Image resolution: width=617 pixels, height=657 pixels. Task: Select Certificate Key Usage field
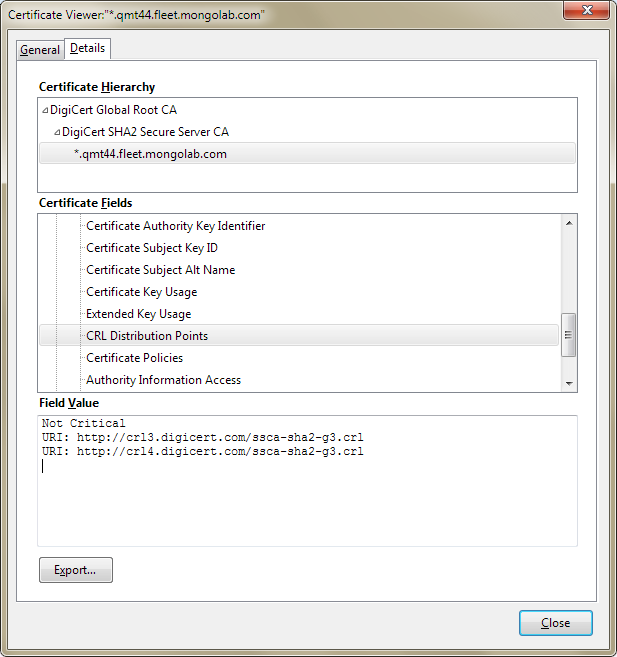[141, 292]
